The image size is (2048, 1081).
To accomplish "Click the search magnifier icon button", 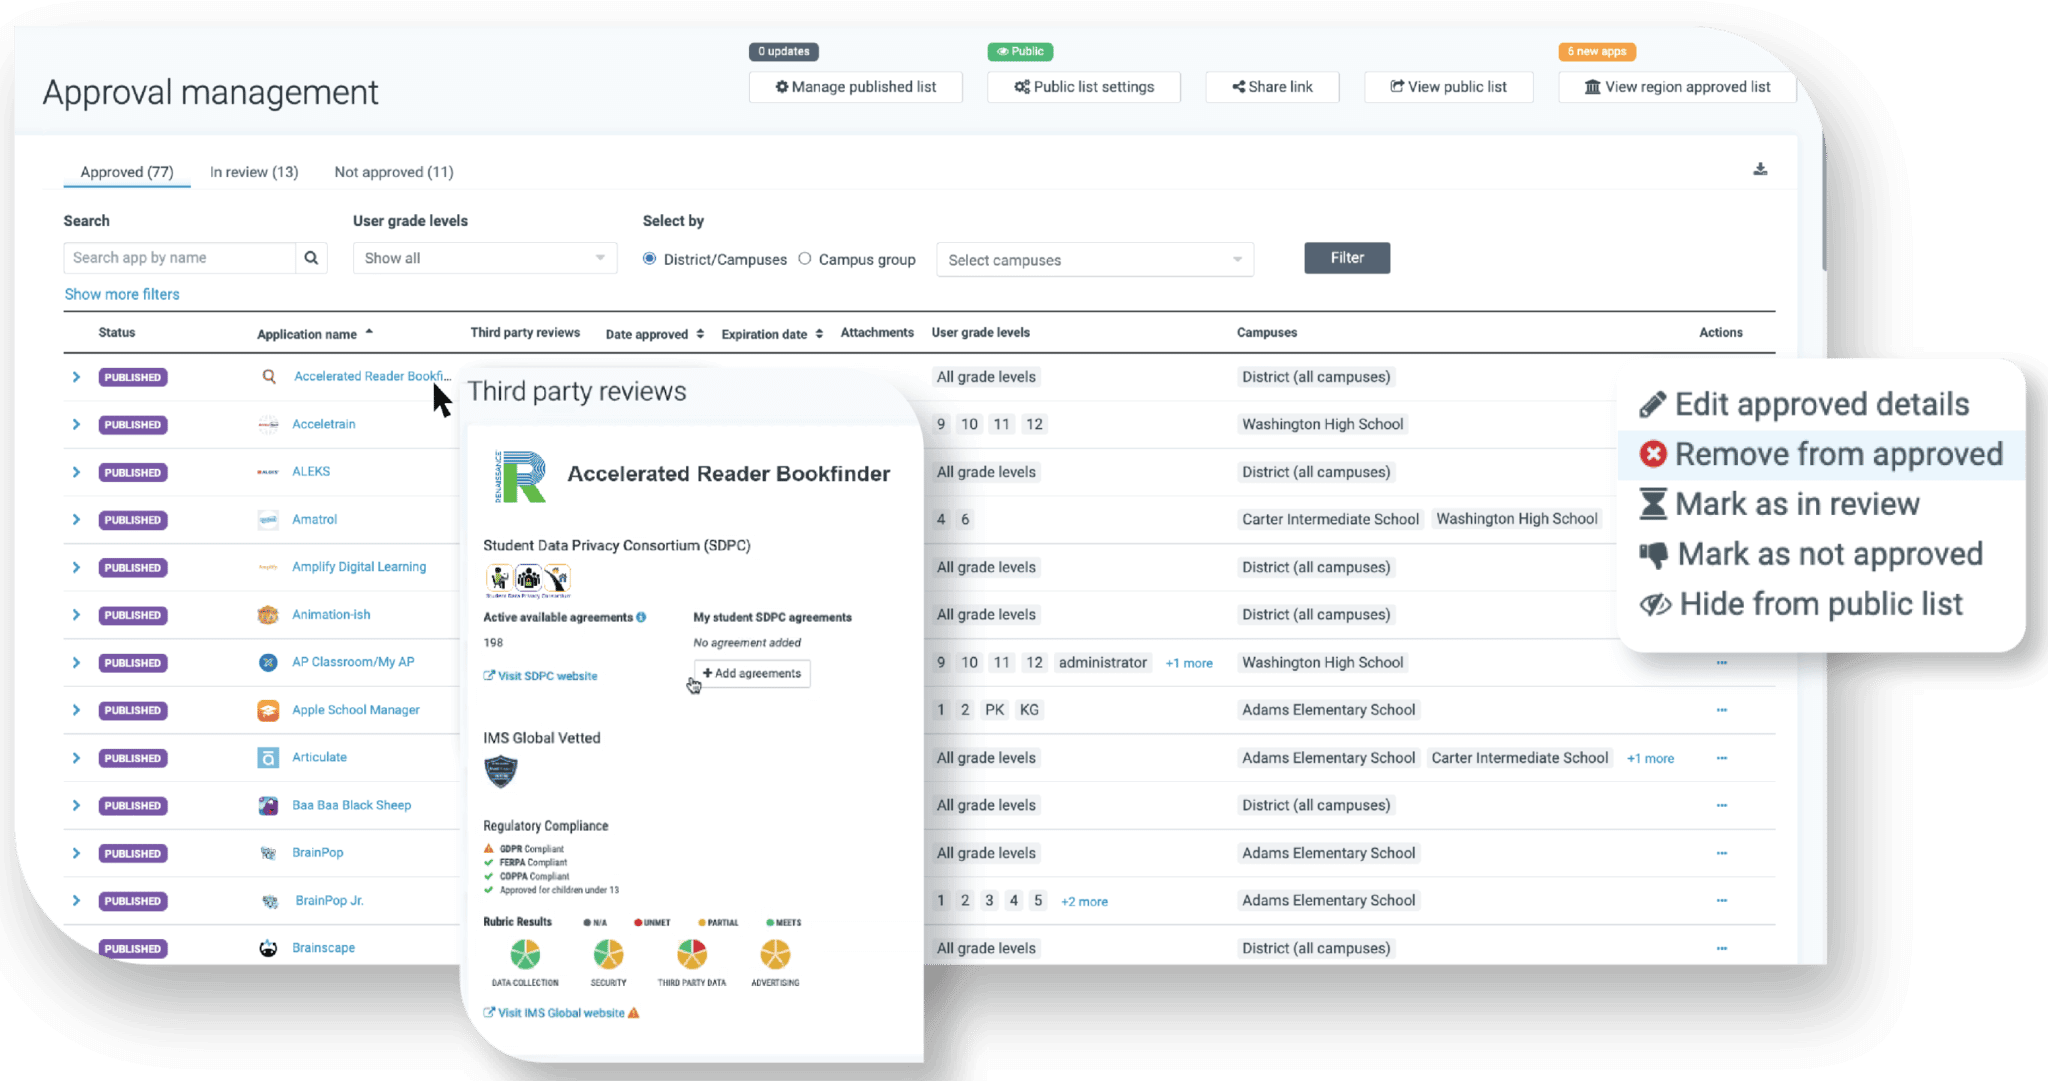I will tap(311, 258).
